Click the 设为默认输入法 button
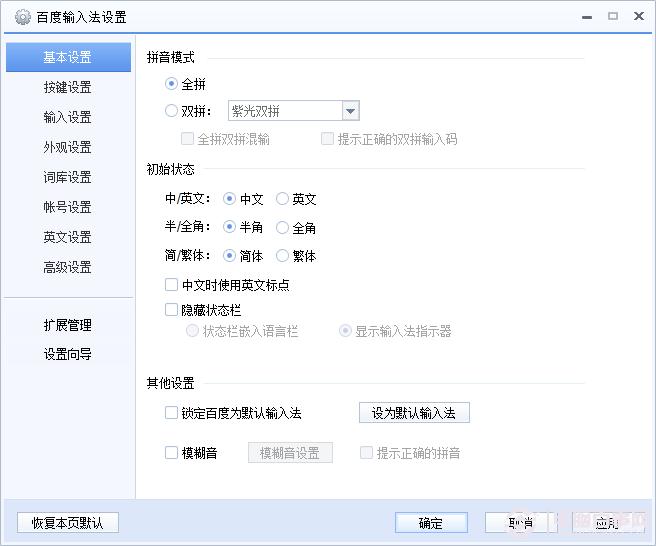This screenshot has height=546, width=656. 414,413
